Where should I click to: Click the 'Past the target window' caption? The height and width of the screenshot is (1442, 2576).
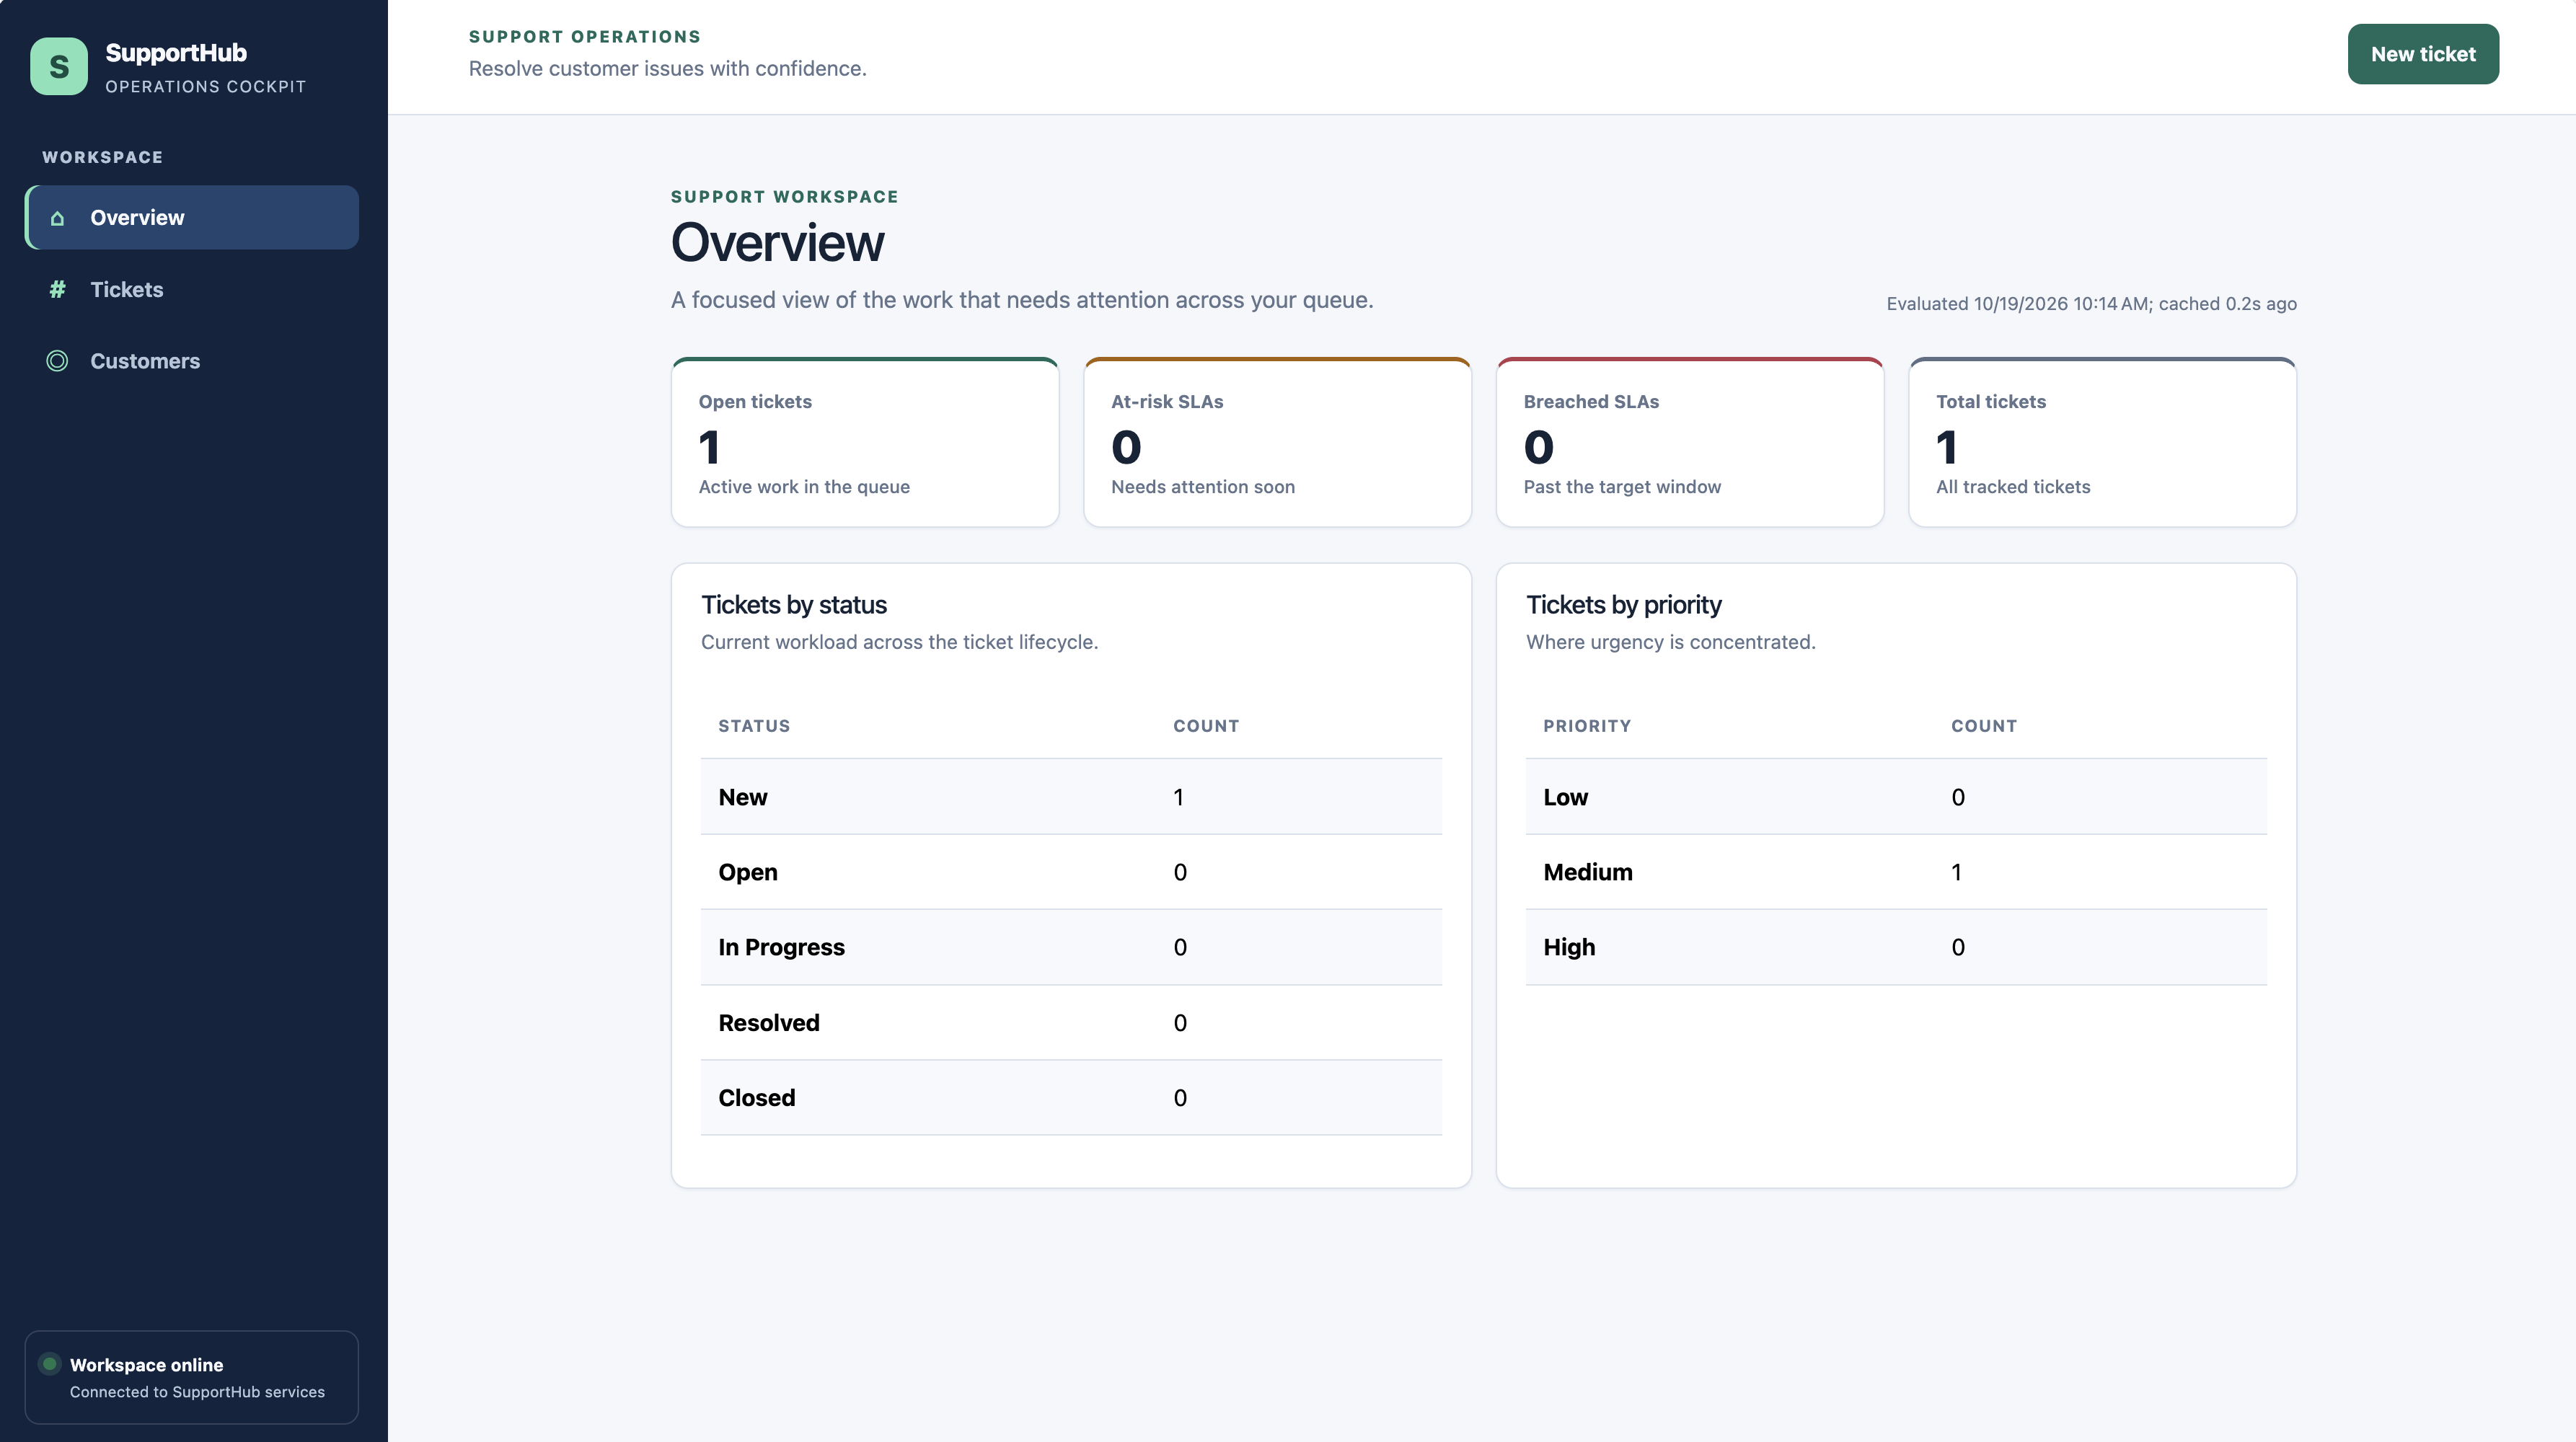click(1622, 487)
